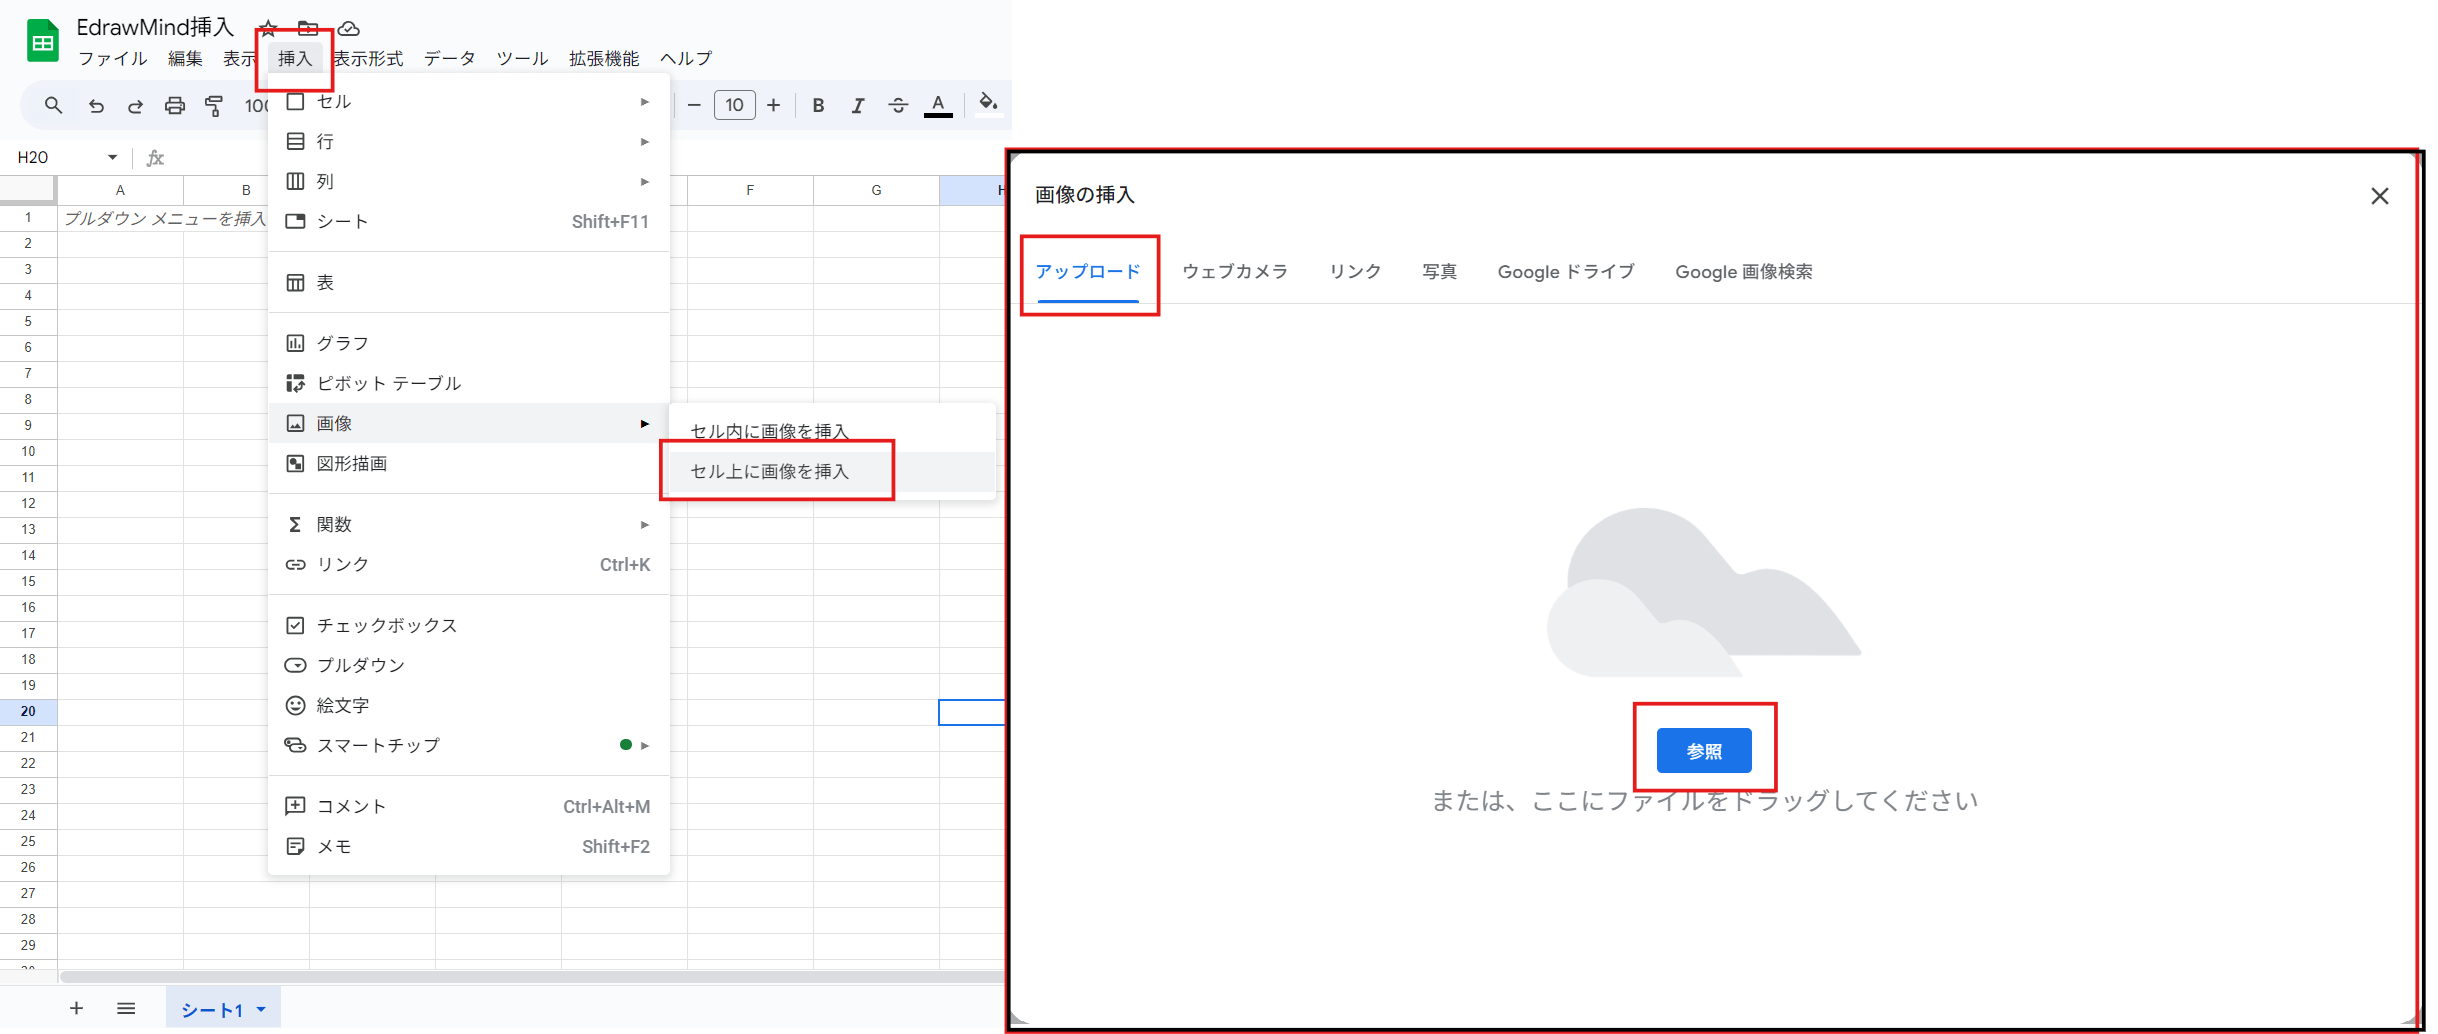This screenshot has height=1034, width=2438.
Task: Toggle italic formatting
Action: [x=858, y=105]
